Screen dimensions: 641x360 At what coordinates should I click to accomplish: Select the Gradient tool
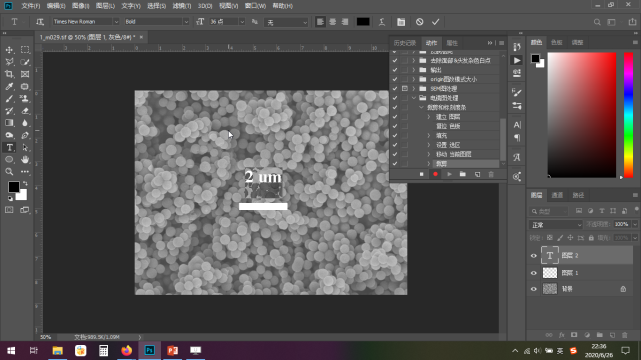coord(9,123)
